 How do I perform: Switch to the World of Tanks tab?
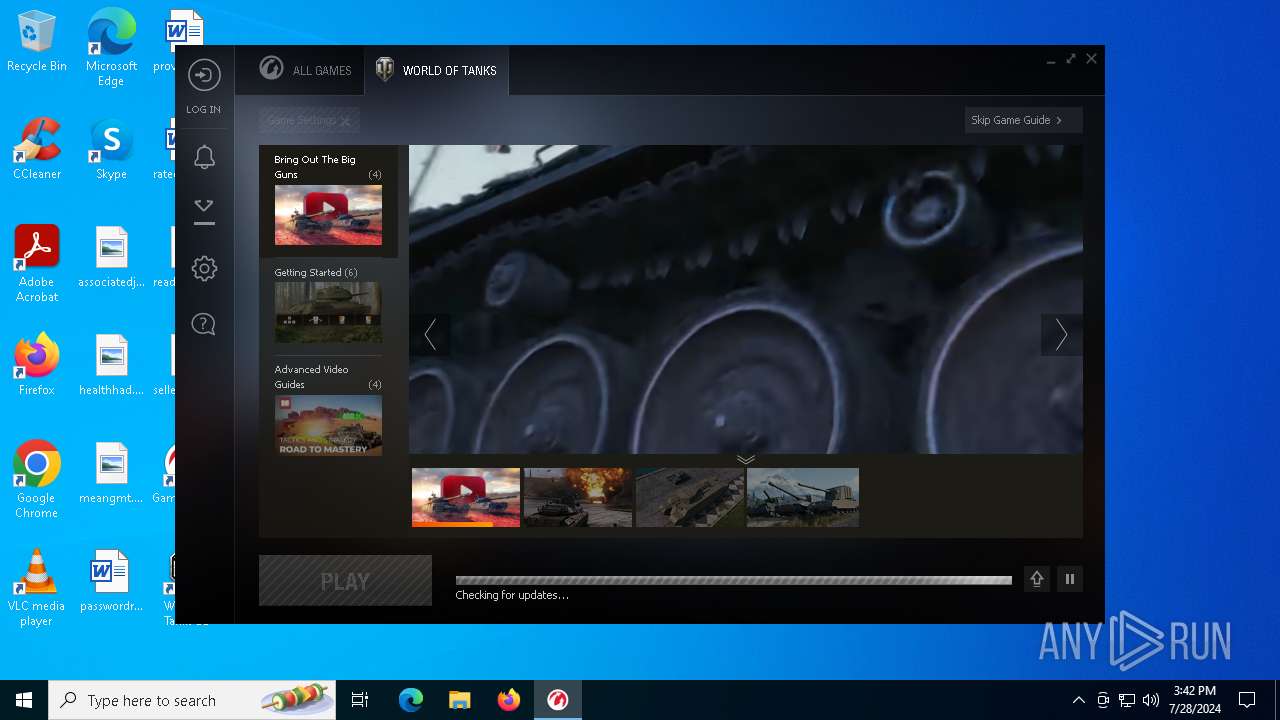tap(437, 70)
